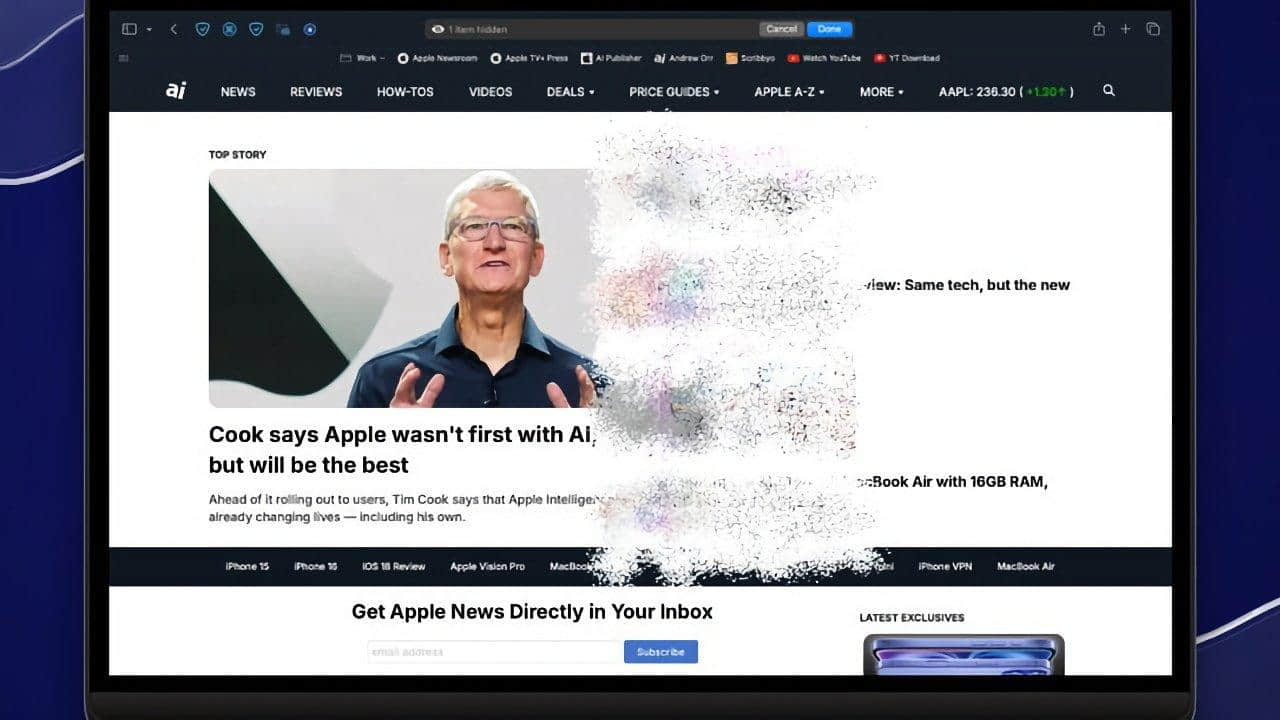
Task: Open Andrew Orr bookmark
Action: (684, 58)
